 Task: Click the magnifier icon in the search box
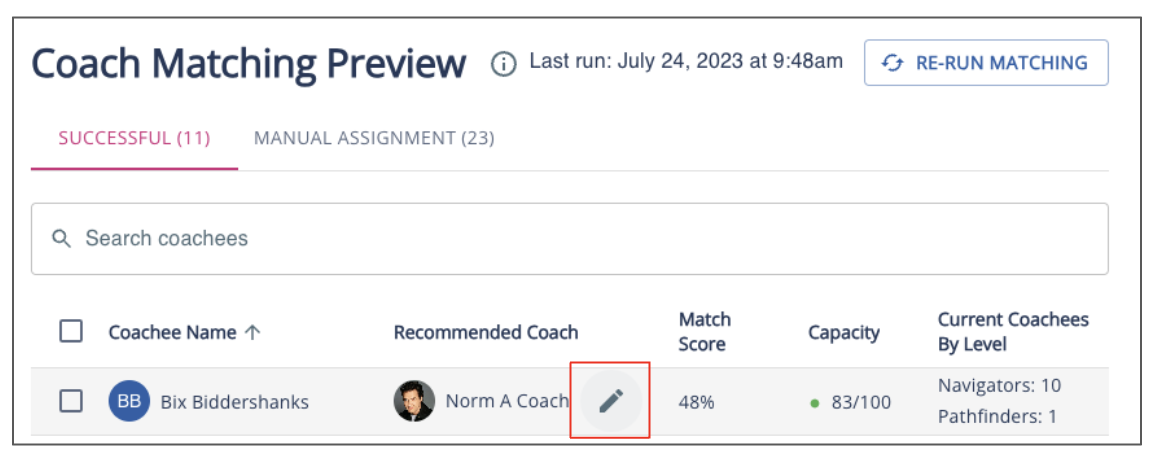coord(62,239)
